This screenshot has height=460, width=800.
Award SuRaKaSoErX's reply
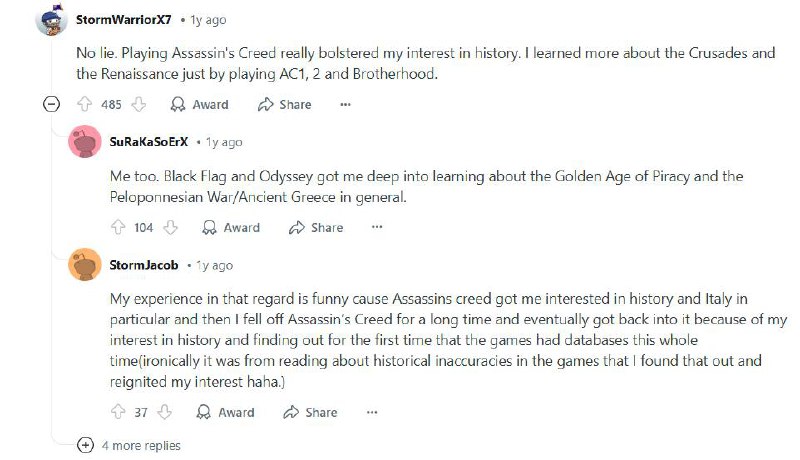pos(231,227)
